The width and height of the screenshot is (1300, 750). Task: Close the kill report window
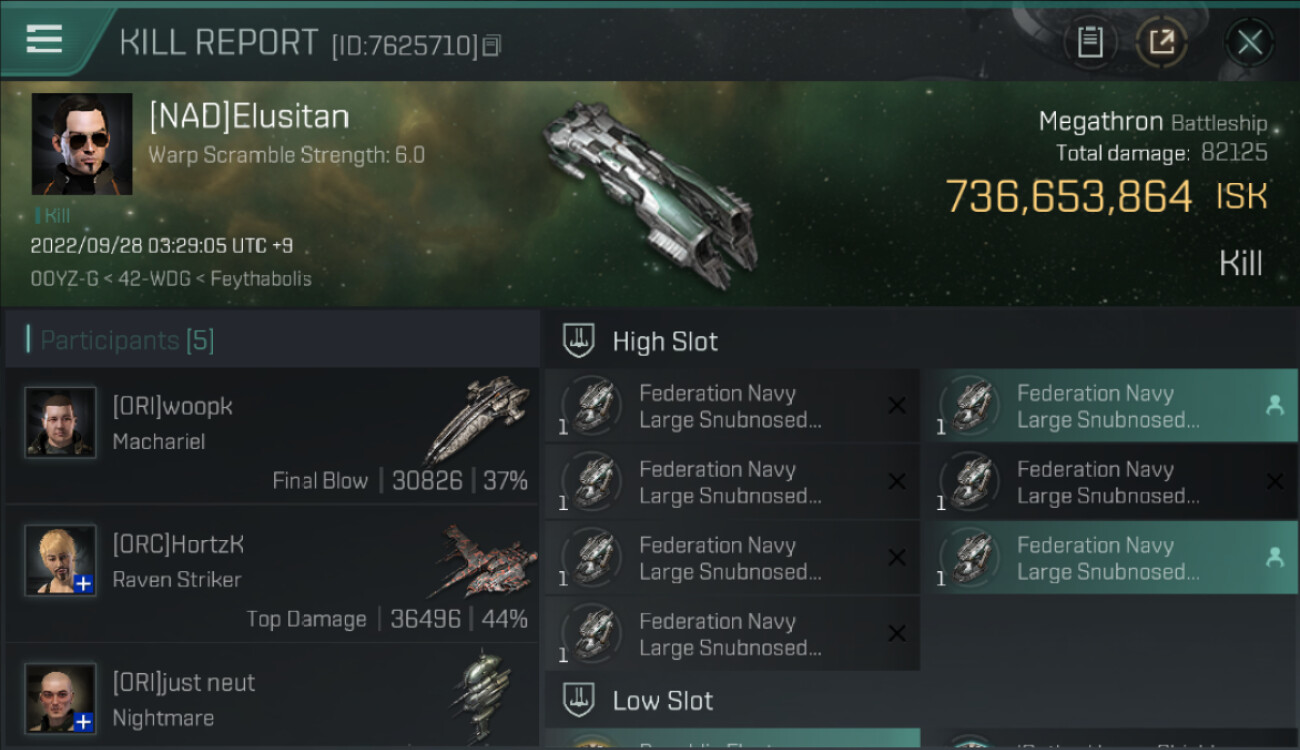[1249, 43]
